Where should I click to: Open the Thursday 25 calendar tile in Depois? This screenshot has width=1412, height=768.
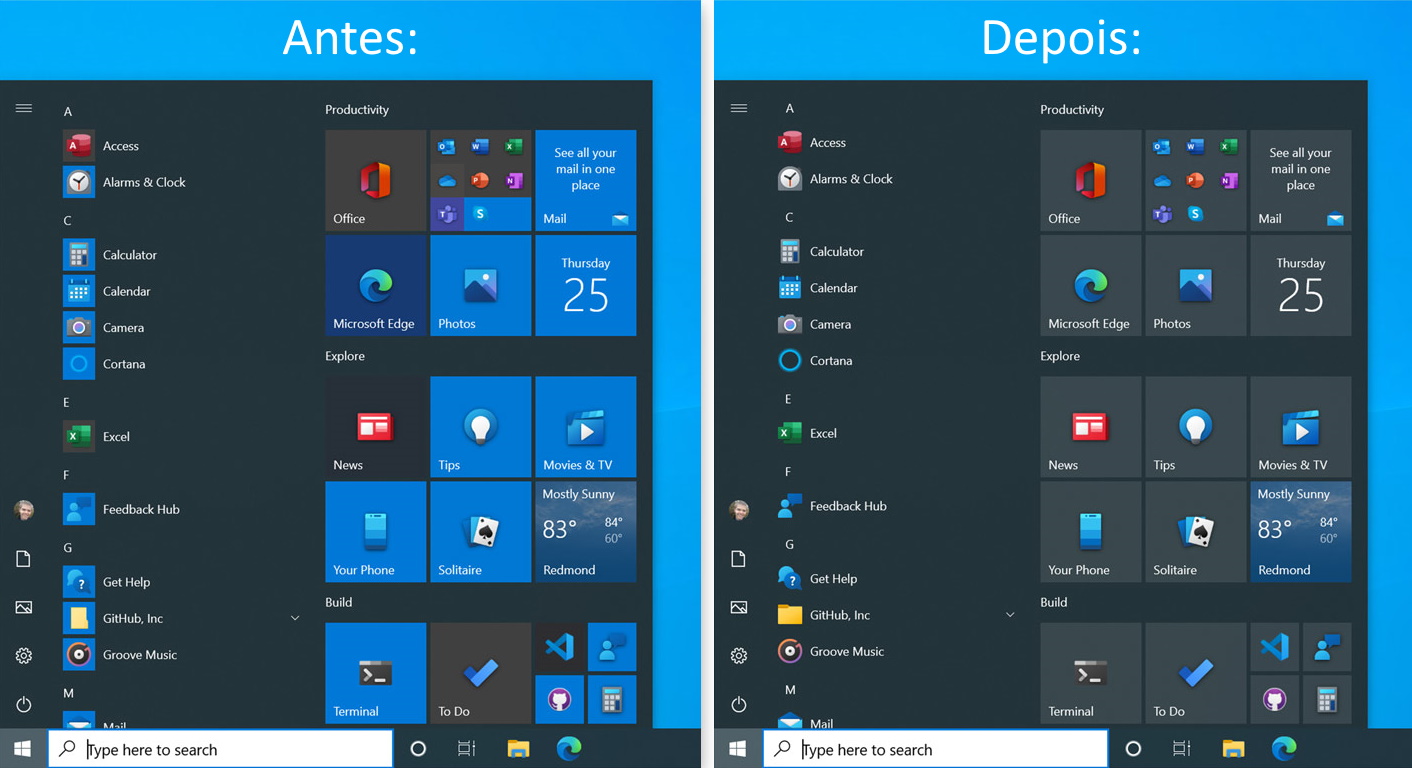pos(1301,286)
